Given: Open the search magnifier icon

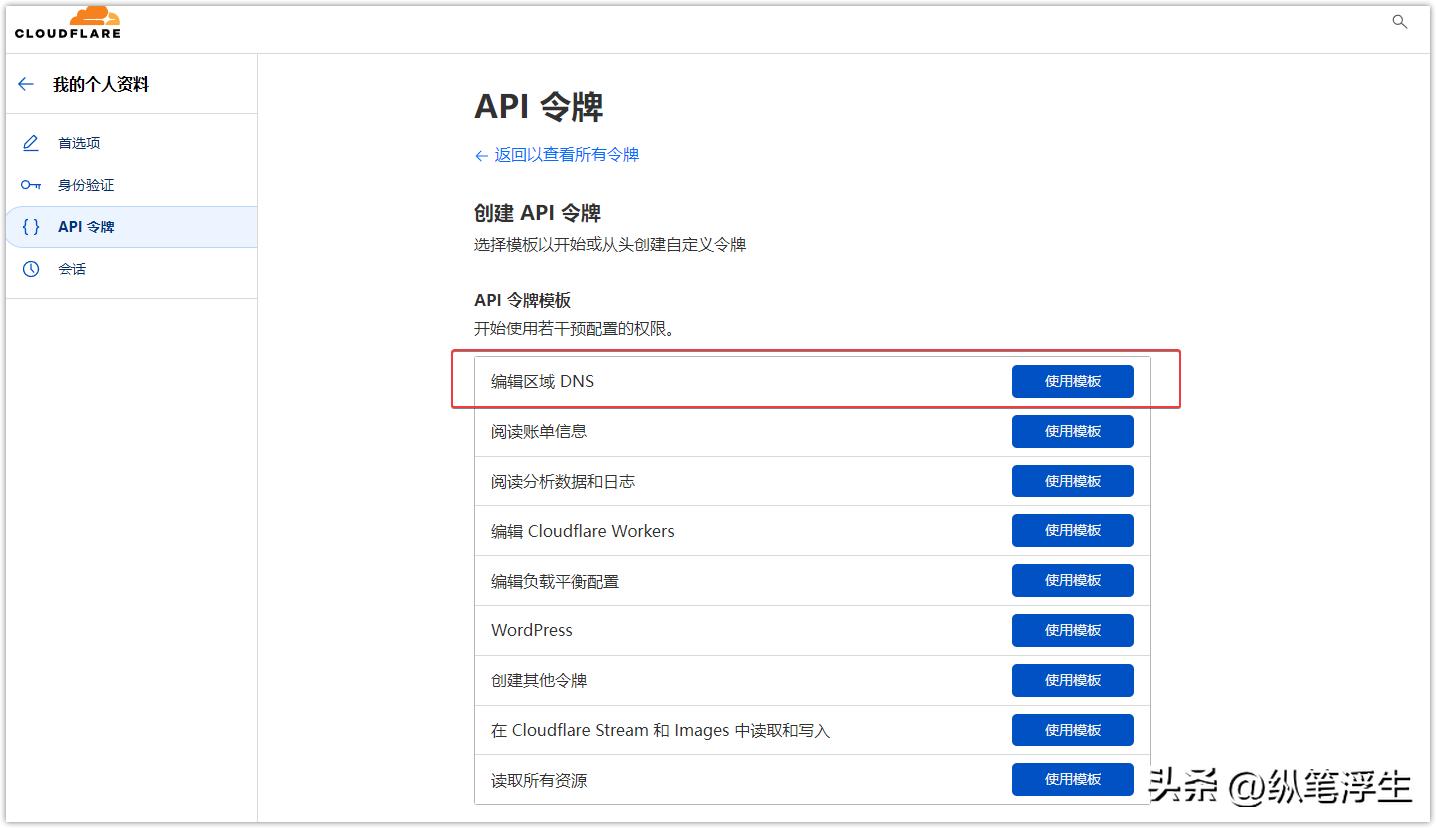Looking at the screenshot, I should [1399, 21].
